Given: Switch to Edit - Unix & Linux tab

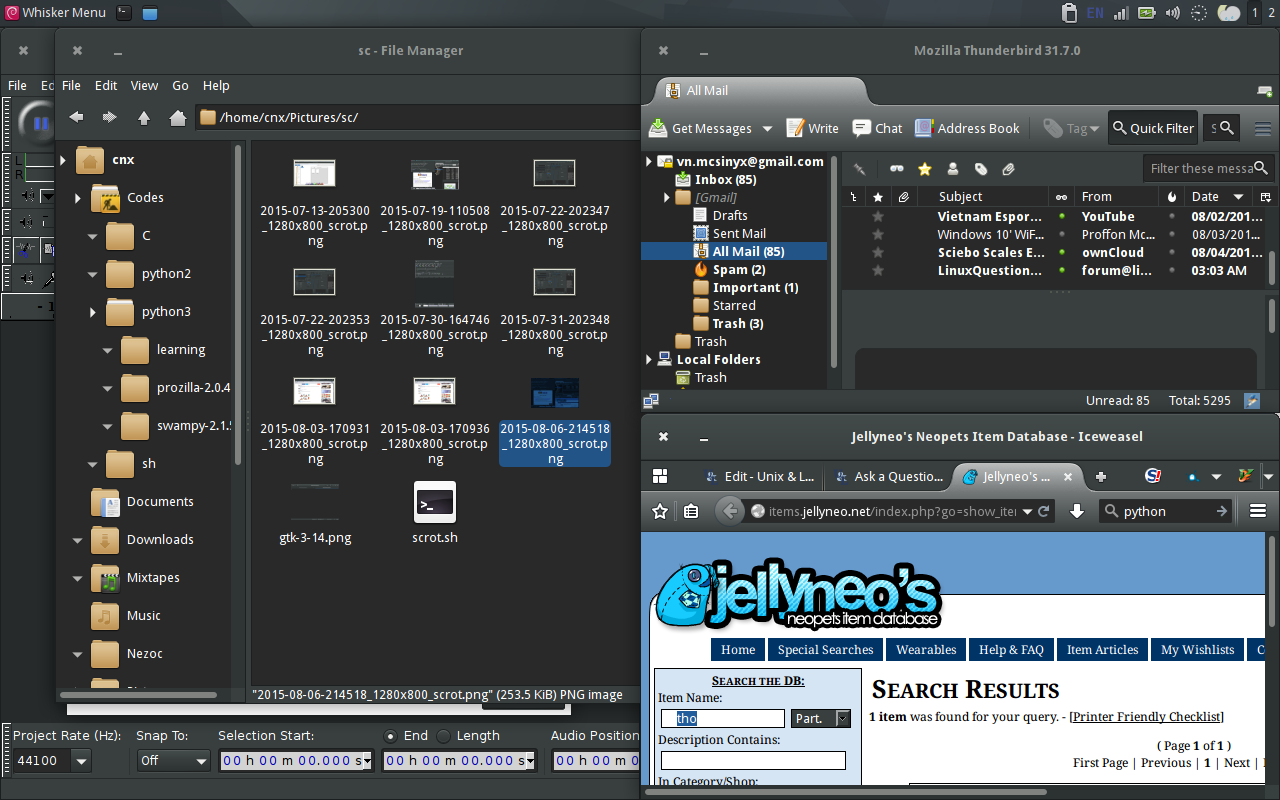Looking at the screenshot, I should point(759,477).
